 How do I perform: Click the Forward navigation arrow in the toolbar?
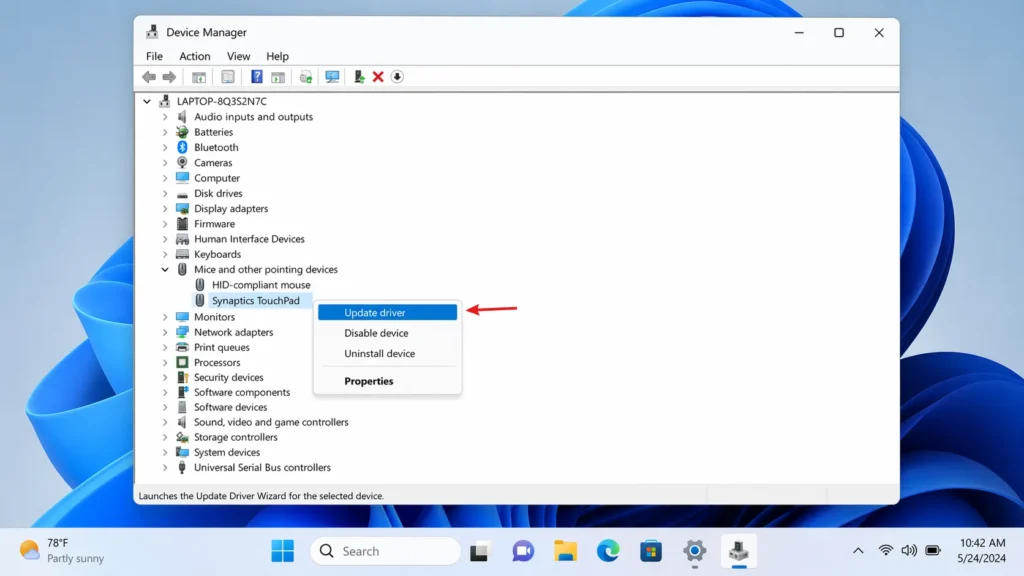tap(169, 77)
